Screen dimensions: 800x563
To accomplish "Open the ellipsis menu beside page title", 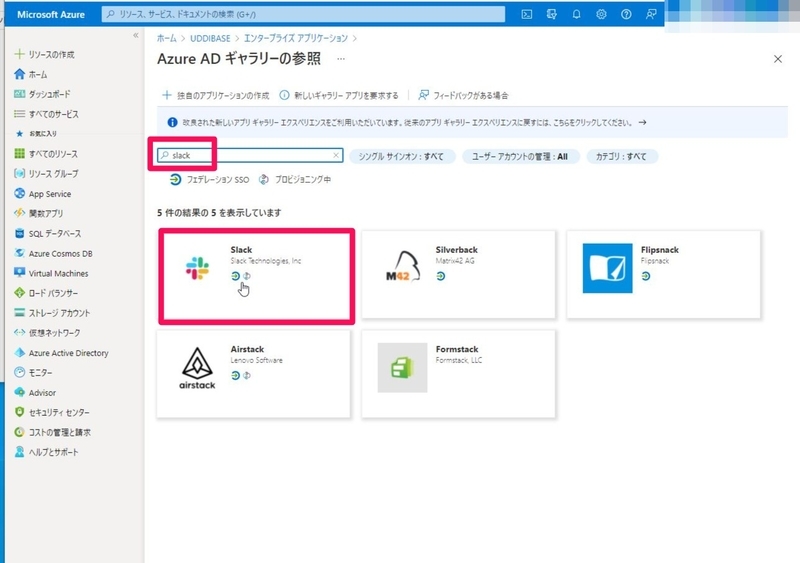I will pos(341,59).
